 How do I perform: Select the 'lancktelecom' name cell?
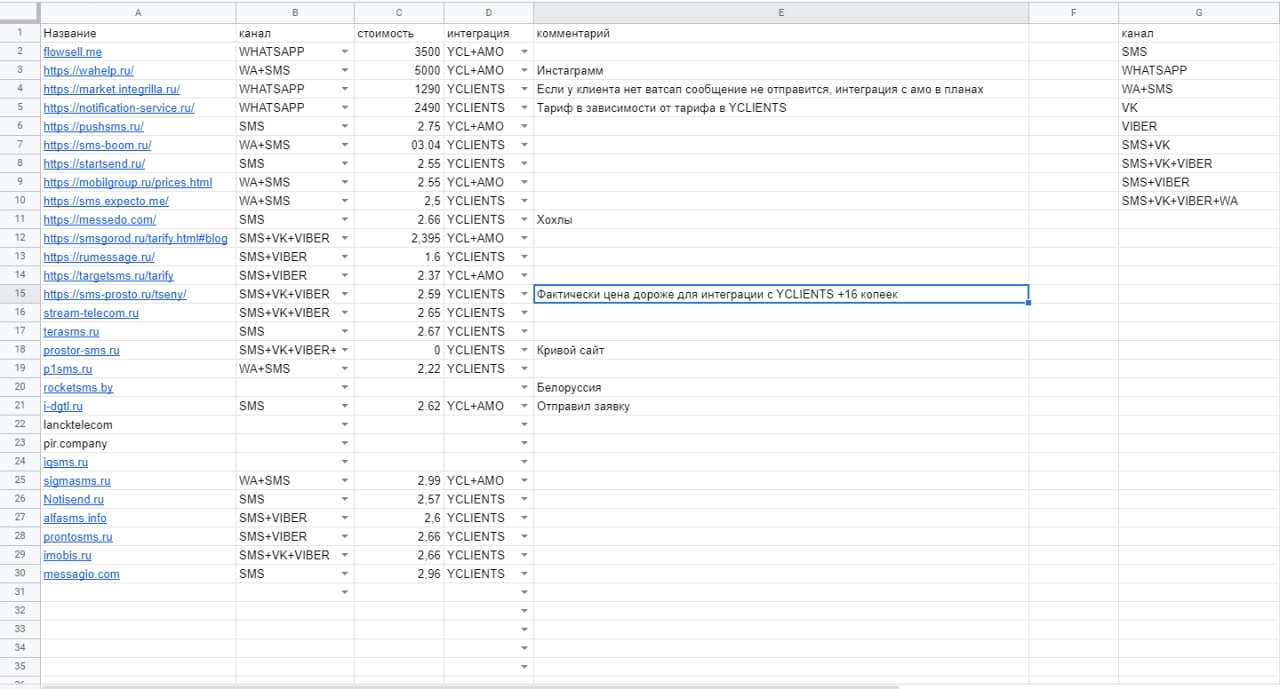pyautogui.click(x=138, y=425)
